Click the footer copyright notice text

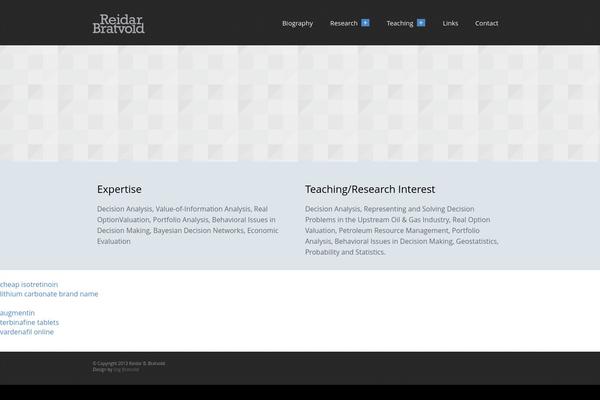click(129, 364)
